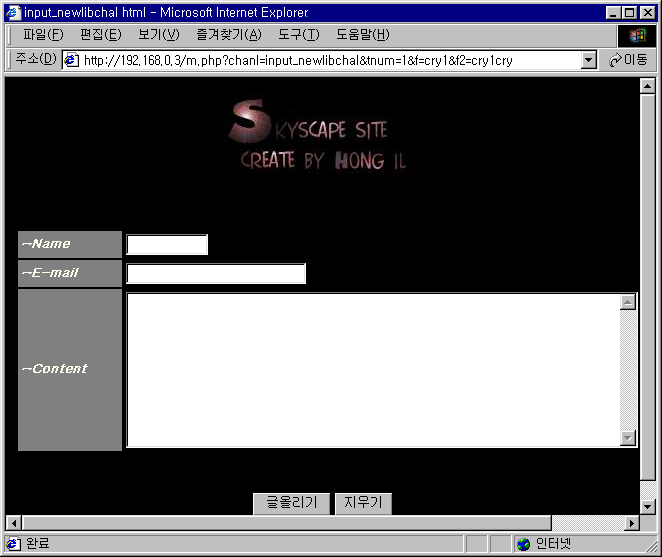Close the Internet Explorer window
Image resolution: width=662 pixels, height=557 pixels.
(x=648, y=13)
